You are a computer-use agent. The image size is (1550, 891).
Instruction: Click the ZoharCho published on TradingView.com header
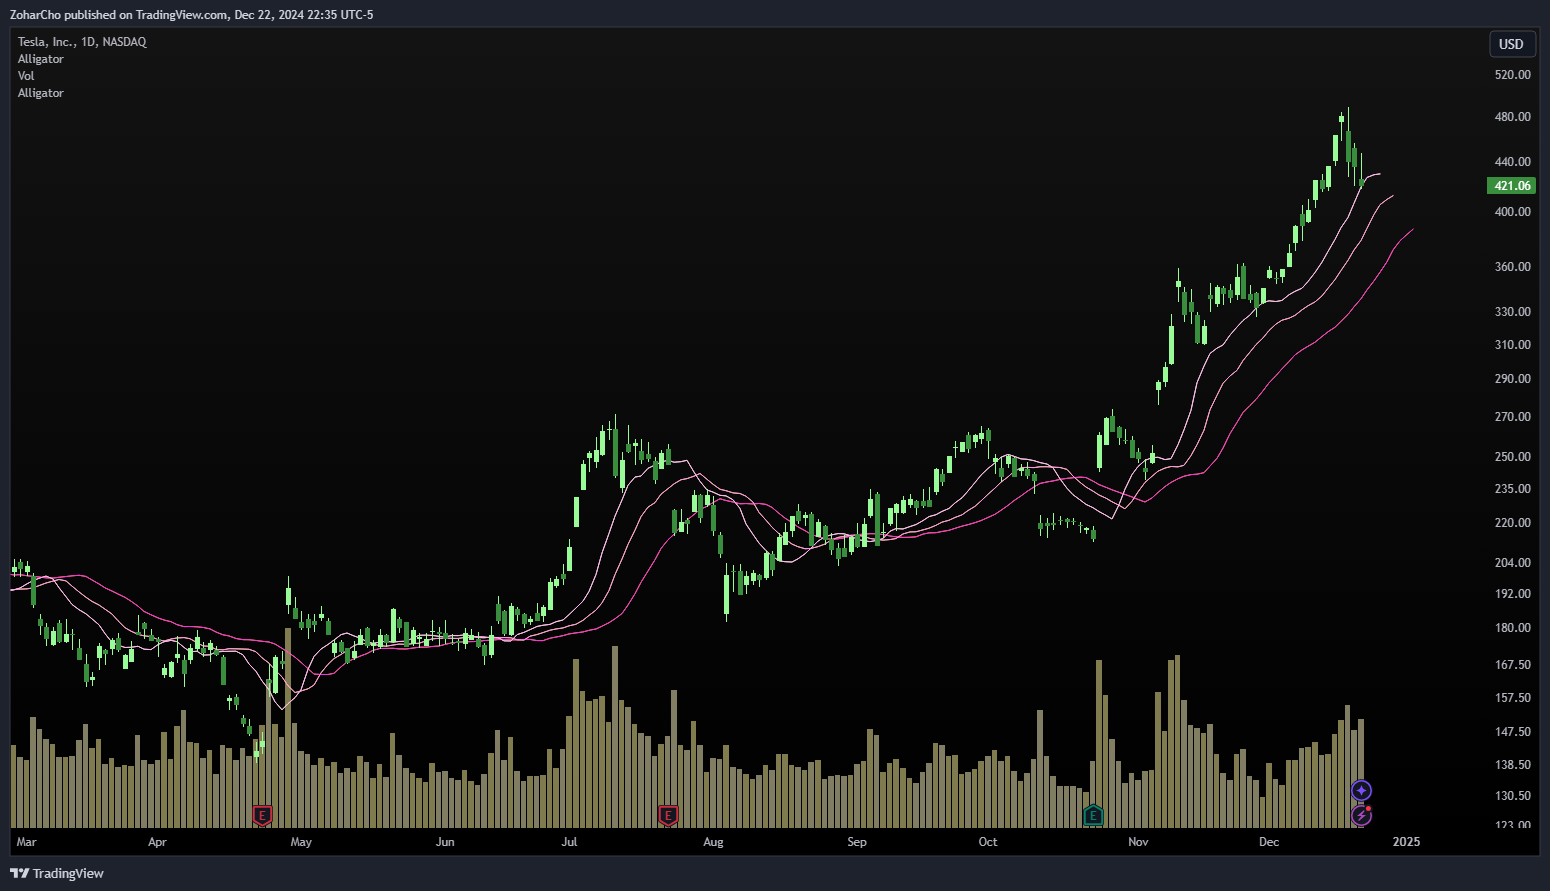191,15
